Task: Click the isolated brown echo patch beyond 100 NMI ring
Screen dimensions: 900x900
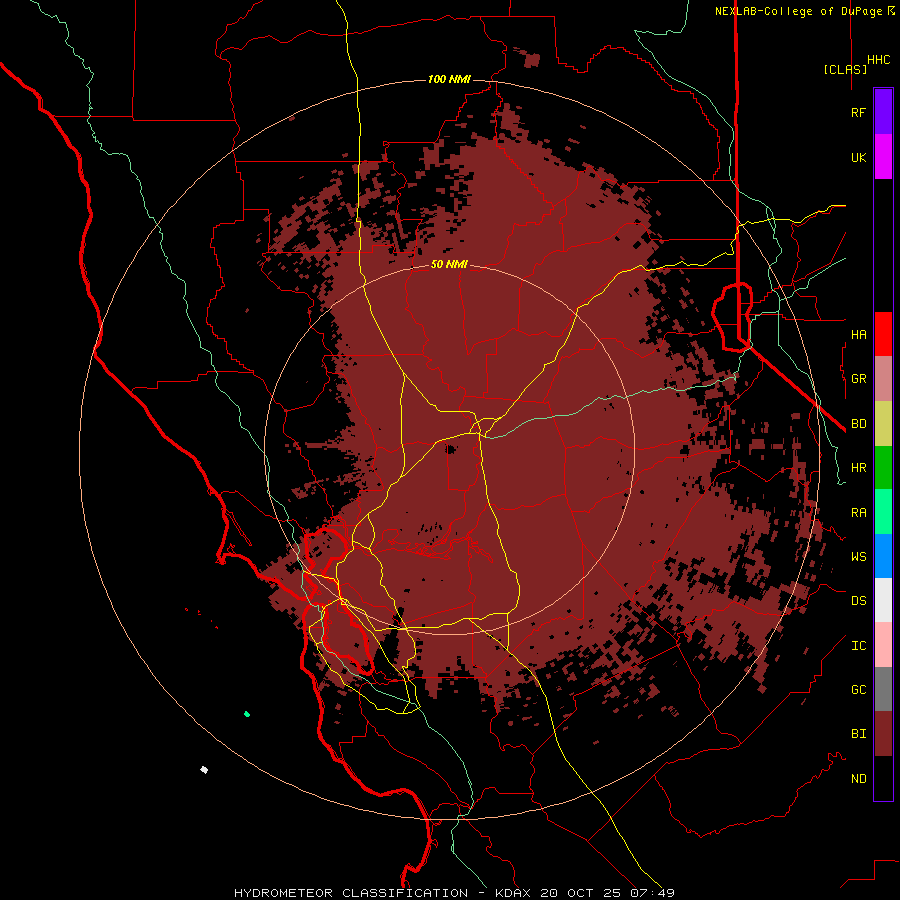Action: click(532, 60)
